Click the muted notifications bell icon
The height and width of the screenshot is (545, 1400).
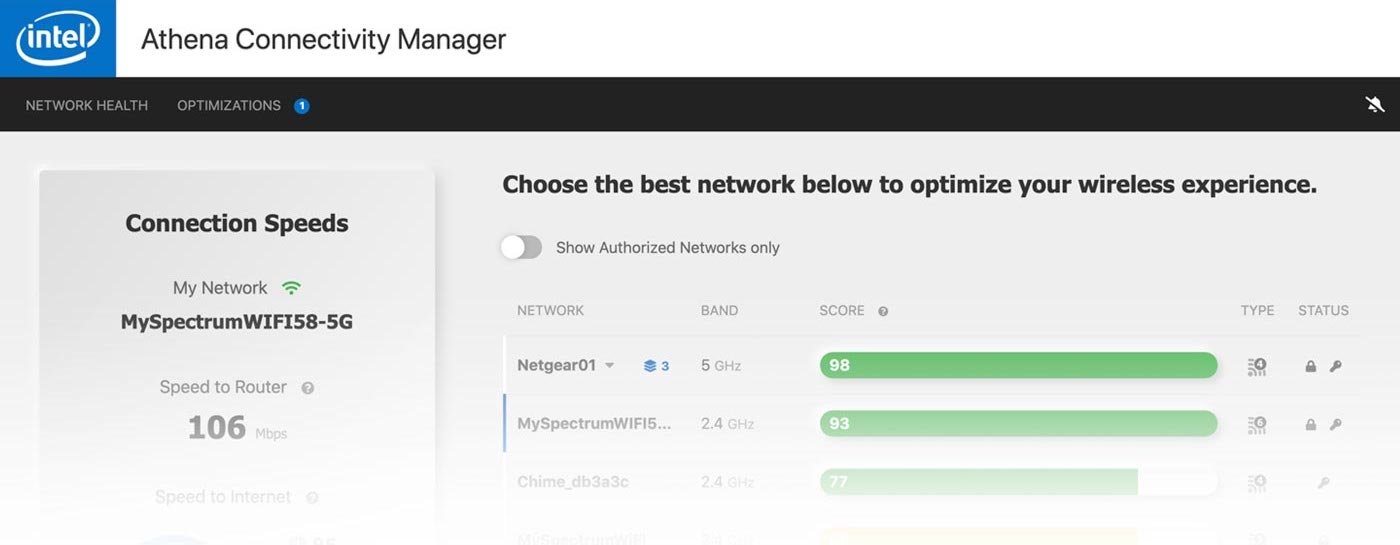pos(1374,105)
